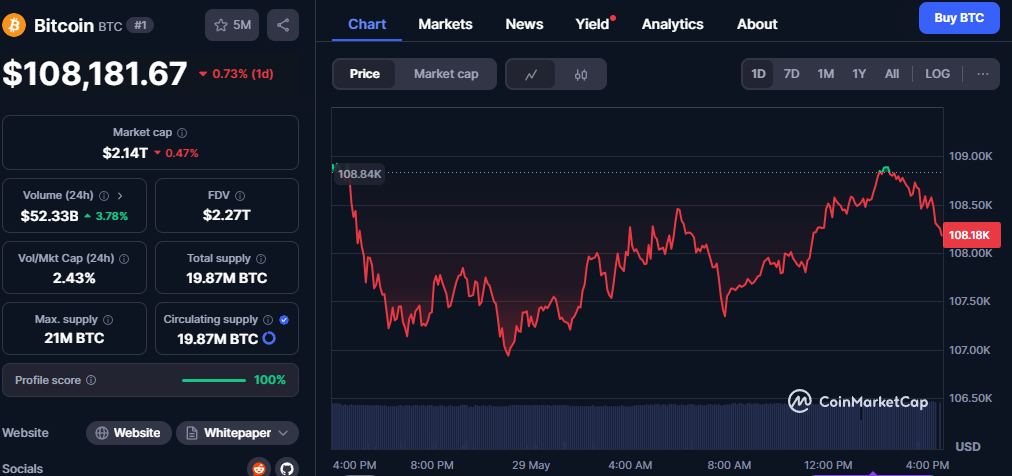The image size is (1012, 476).
Task: Click the USD currency label
Action: pos(967,446)
